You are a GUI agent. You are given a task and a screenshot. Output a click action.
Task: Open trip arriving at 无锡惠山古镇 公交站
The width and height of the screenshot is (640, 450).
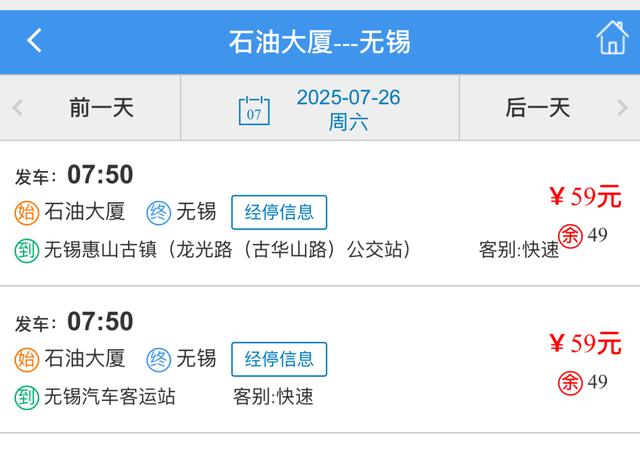tap(320, 213)
